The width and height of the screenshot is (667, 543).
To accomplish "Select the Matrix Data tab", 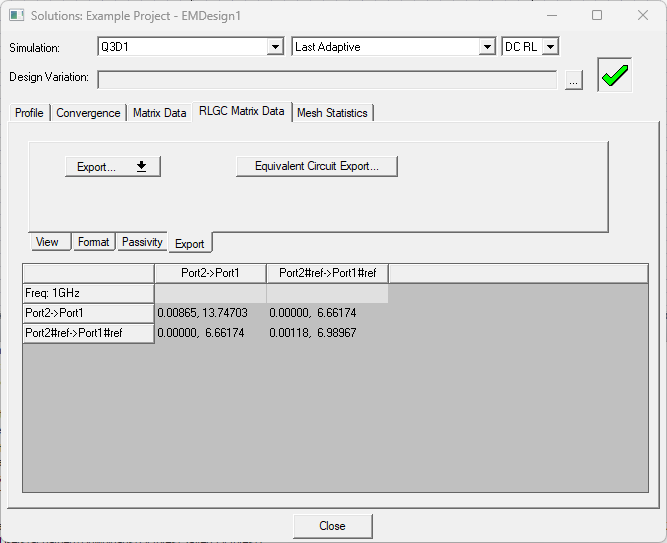I will click(160, 113).
